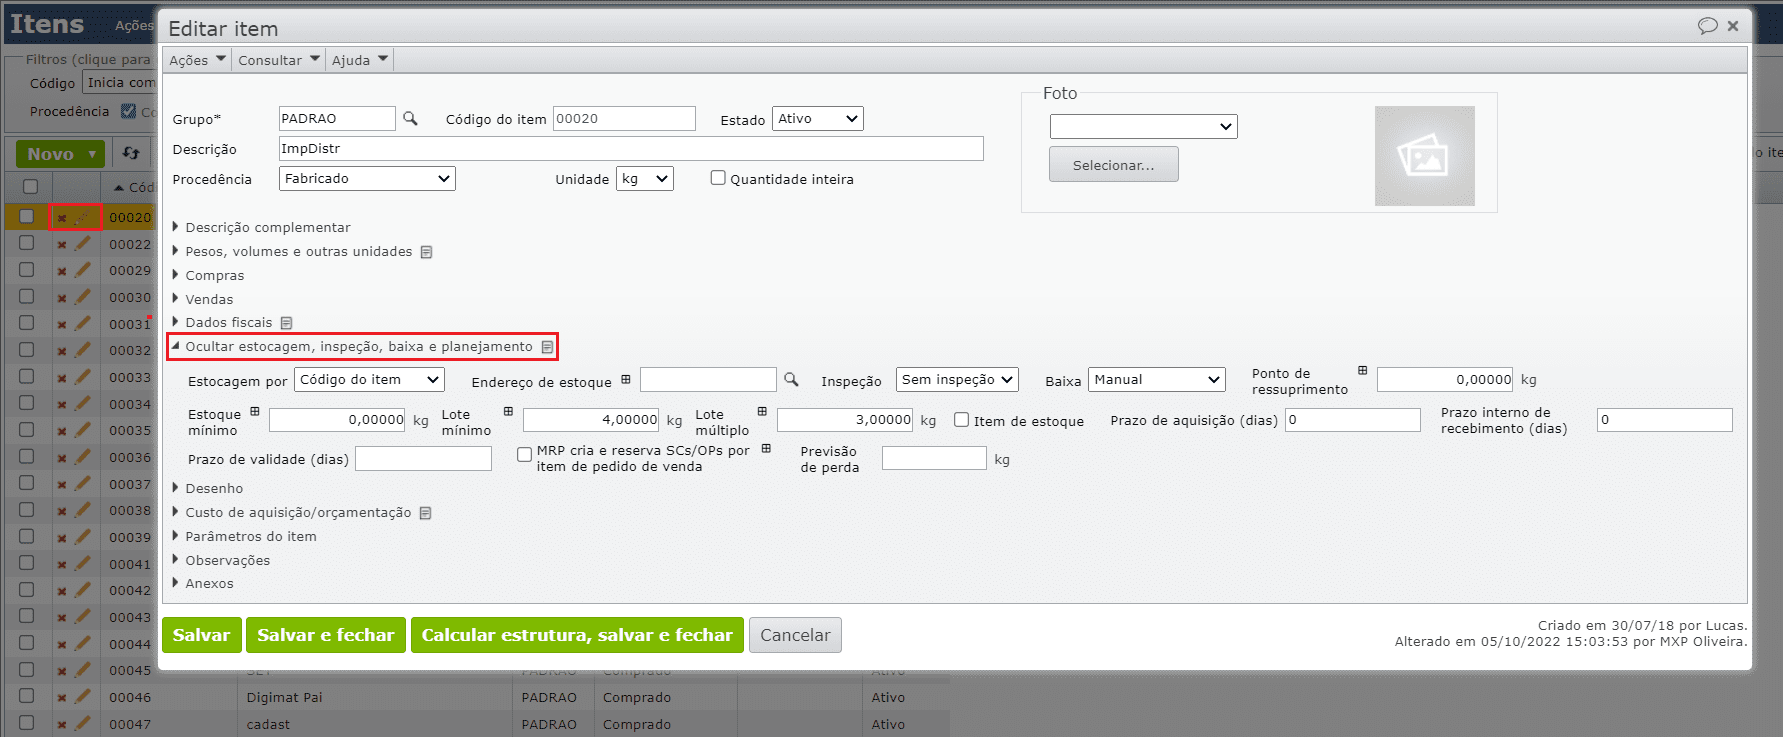Select the row checkbox for item 00046
This screenshot has width=1783, height=737.
coord(27,696)
